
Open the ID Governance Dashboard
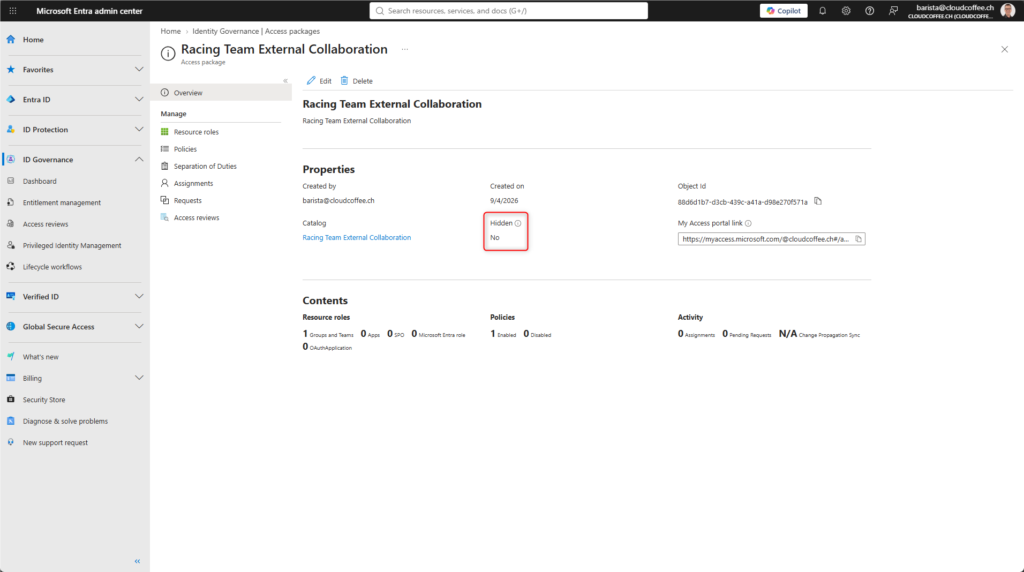(x=39, y=181)
